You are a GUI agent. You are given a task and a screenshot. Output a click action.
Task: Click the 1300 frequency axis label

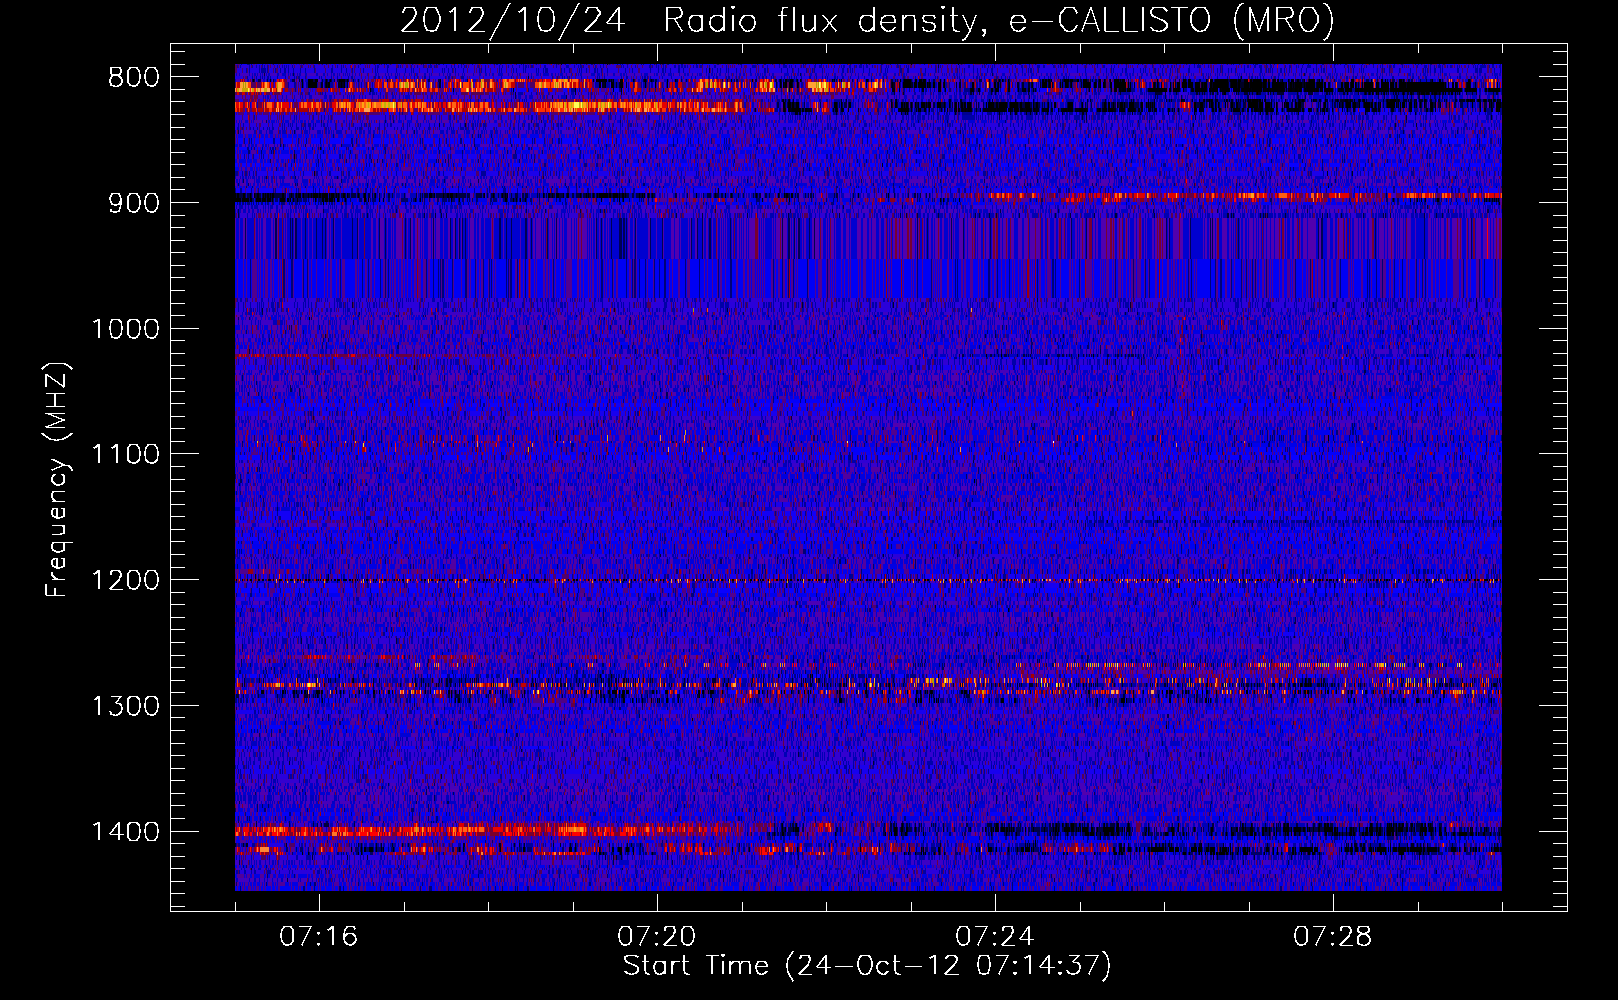click(x=125, y=706)
